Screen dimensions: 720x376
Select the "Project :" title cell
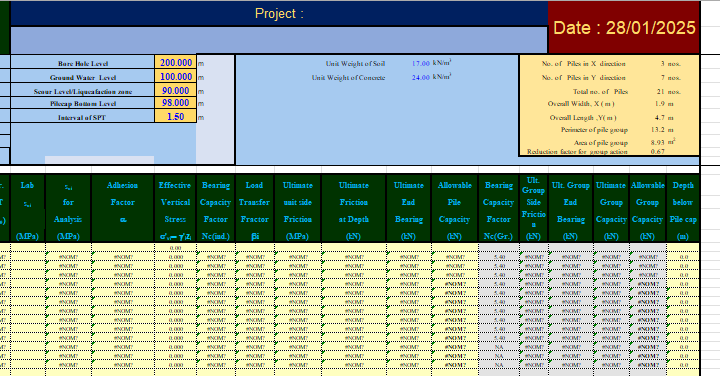pos(279,13)
